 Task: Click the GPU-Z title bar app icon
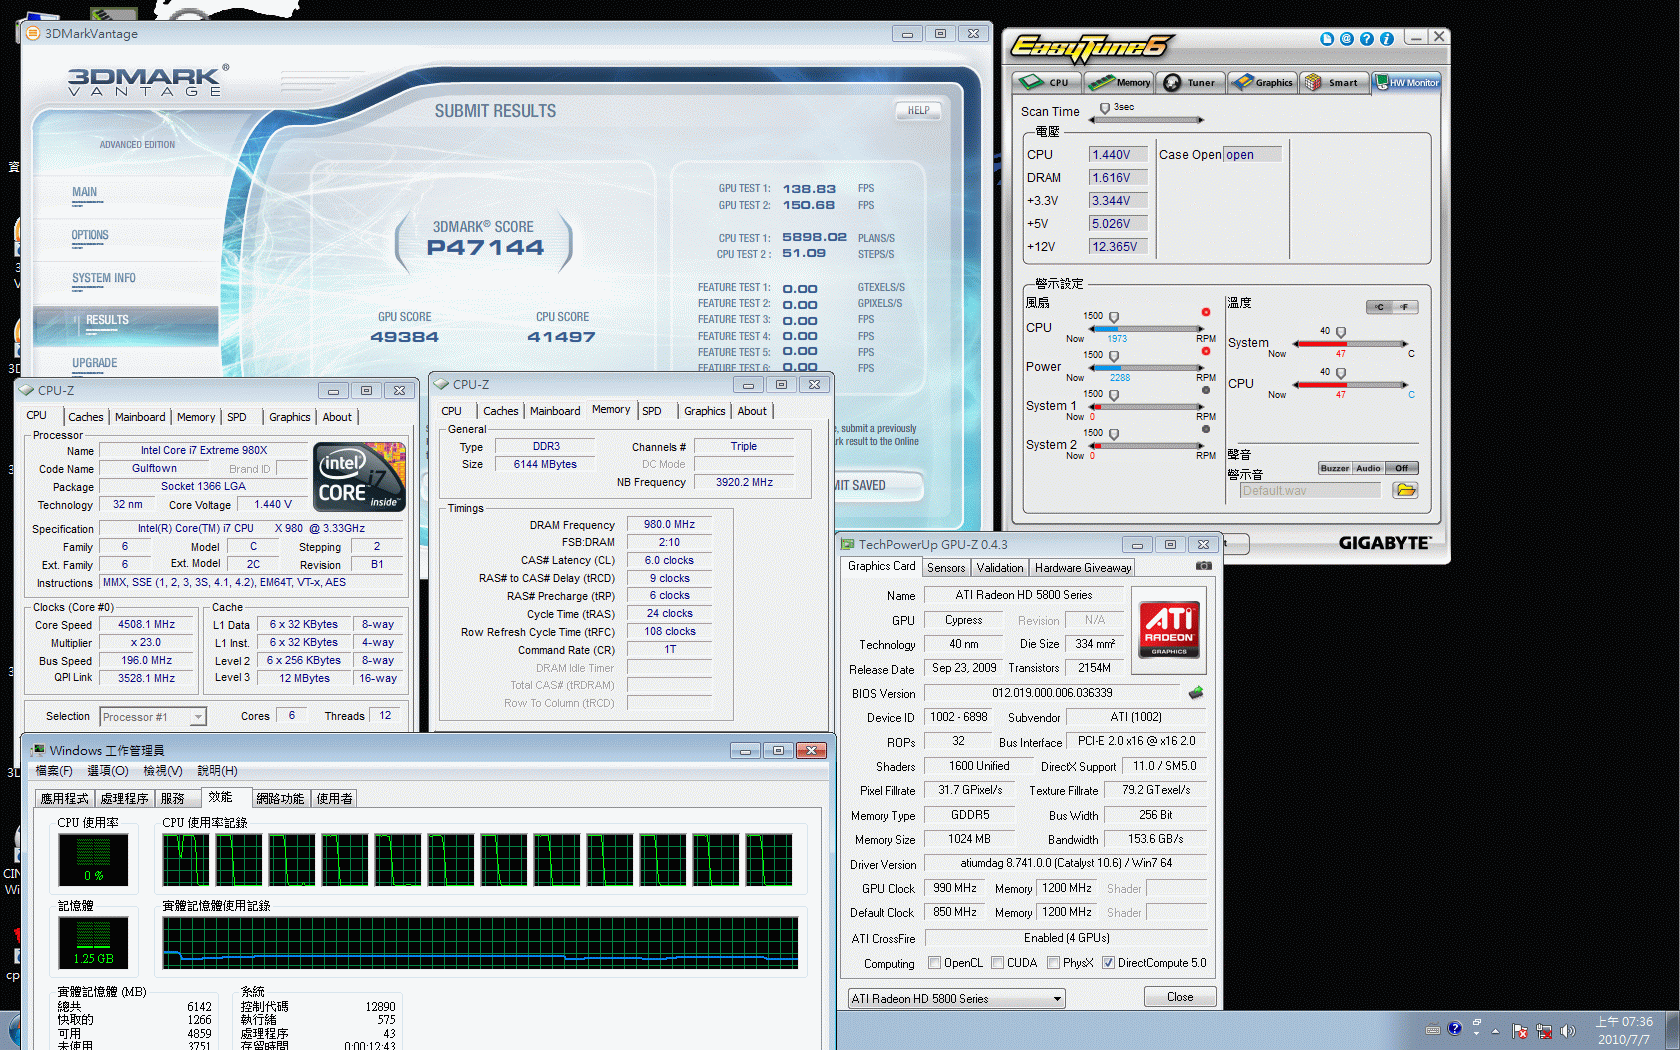(x=848, y=545)
